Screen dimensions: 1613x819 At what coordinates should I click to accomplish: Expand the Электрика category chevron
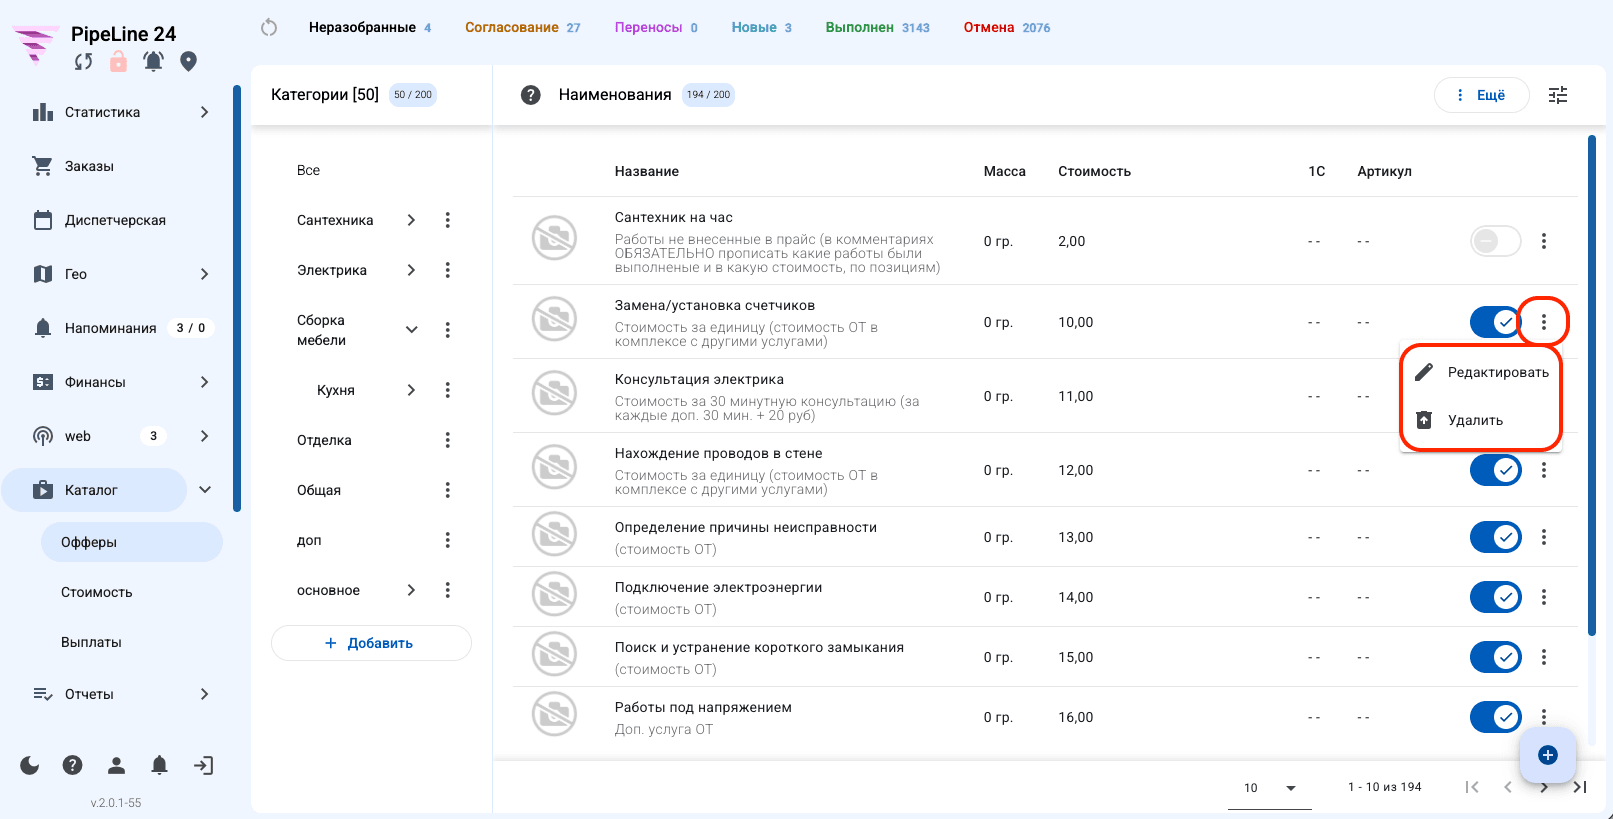click(411, 270)
